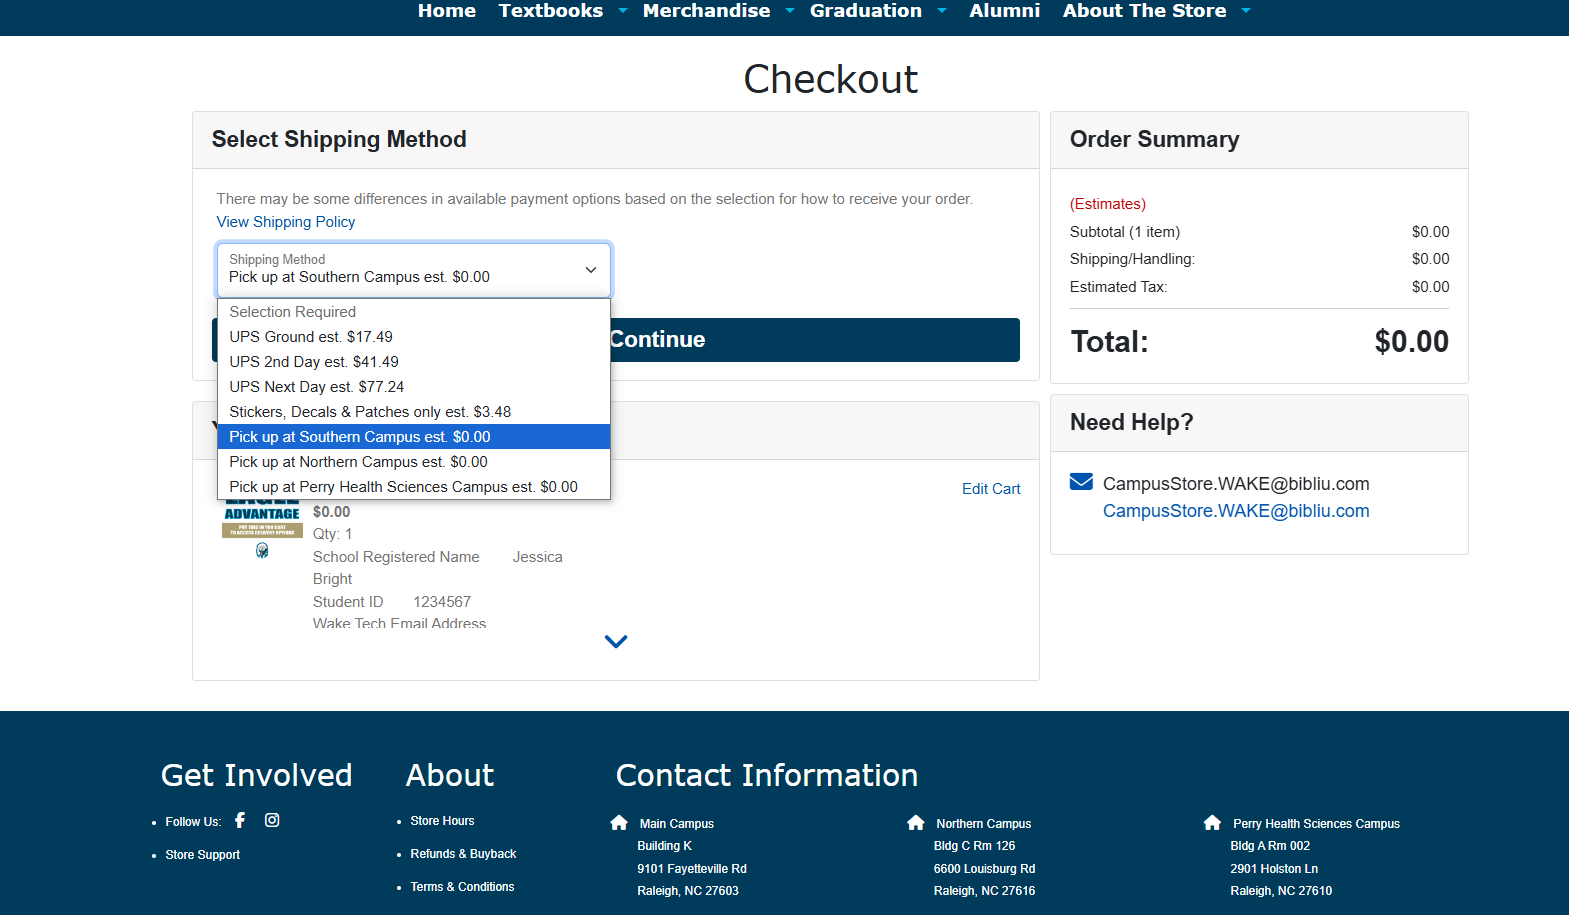This screenshot has height=915, width=1569.
Task: Click the Main Campus home icon
Action: [x=619, y=823]
